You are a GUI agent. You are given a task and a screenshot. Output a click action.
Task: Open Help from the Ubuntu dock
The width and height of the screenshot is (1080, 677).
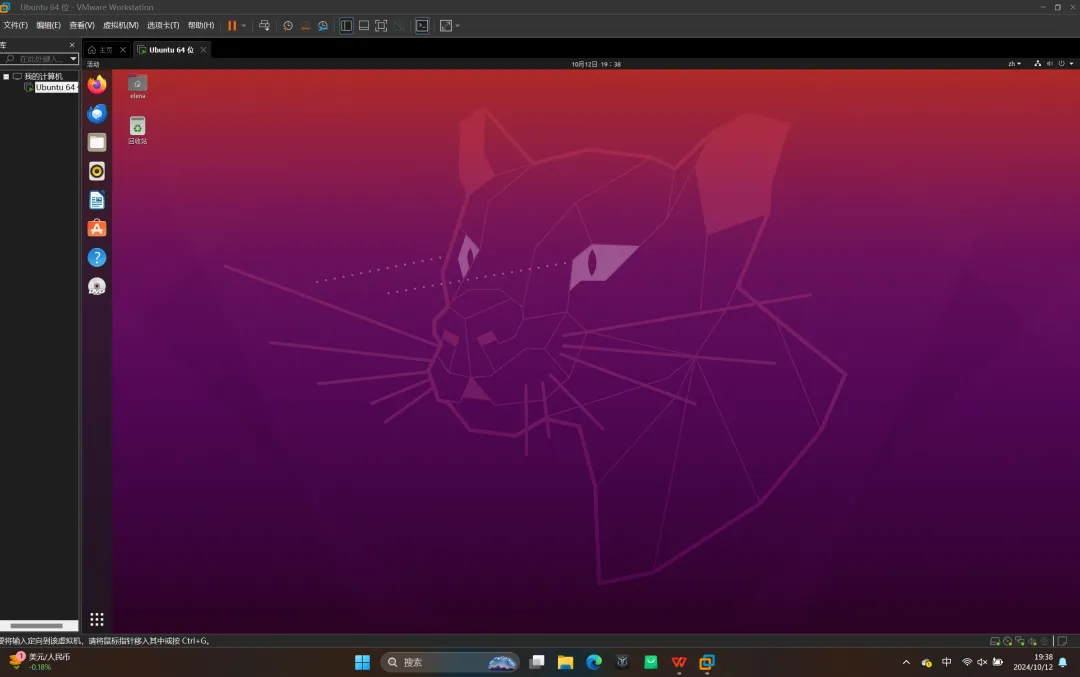97,258
